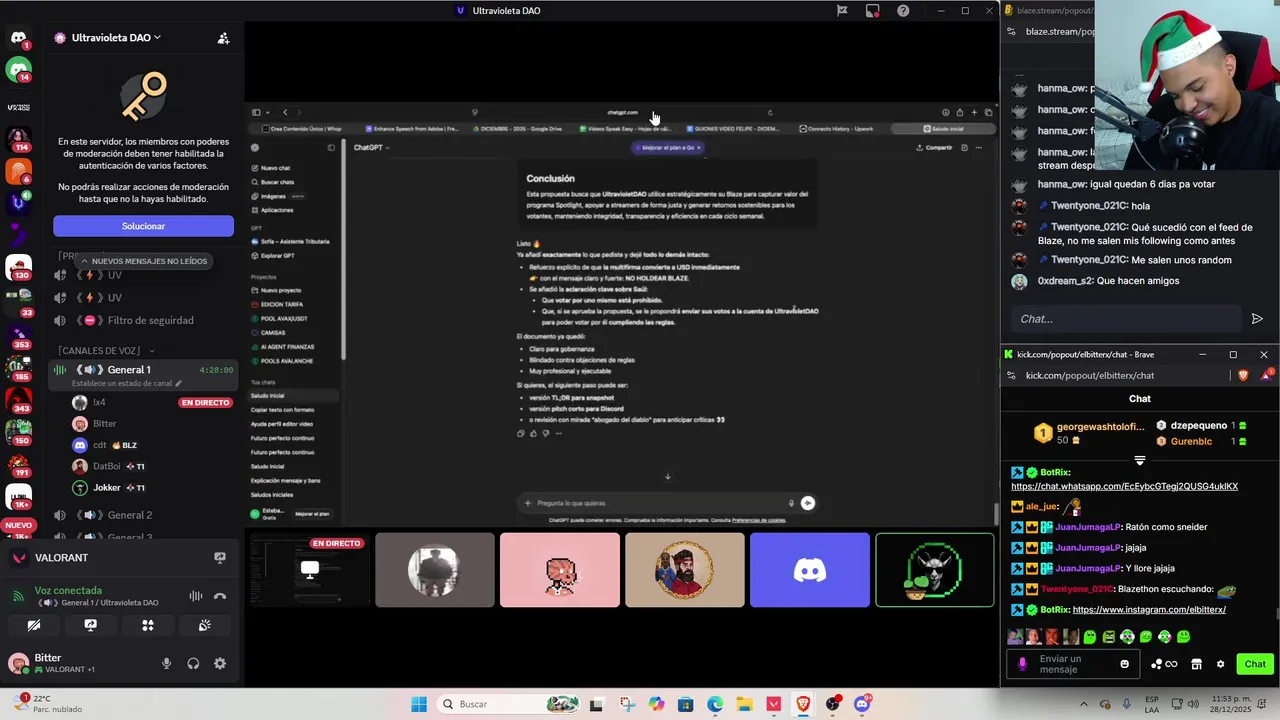Open Microsoft Store in taskbar
The width and height of the screenshot is (1280, 720).
click(x=685, y=704)
